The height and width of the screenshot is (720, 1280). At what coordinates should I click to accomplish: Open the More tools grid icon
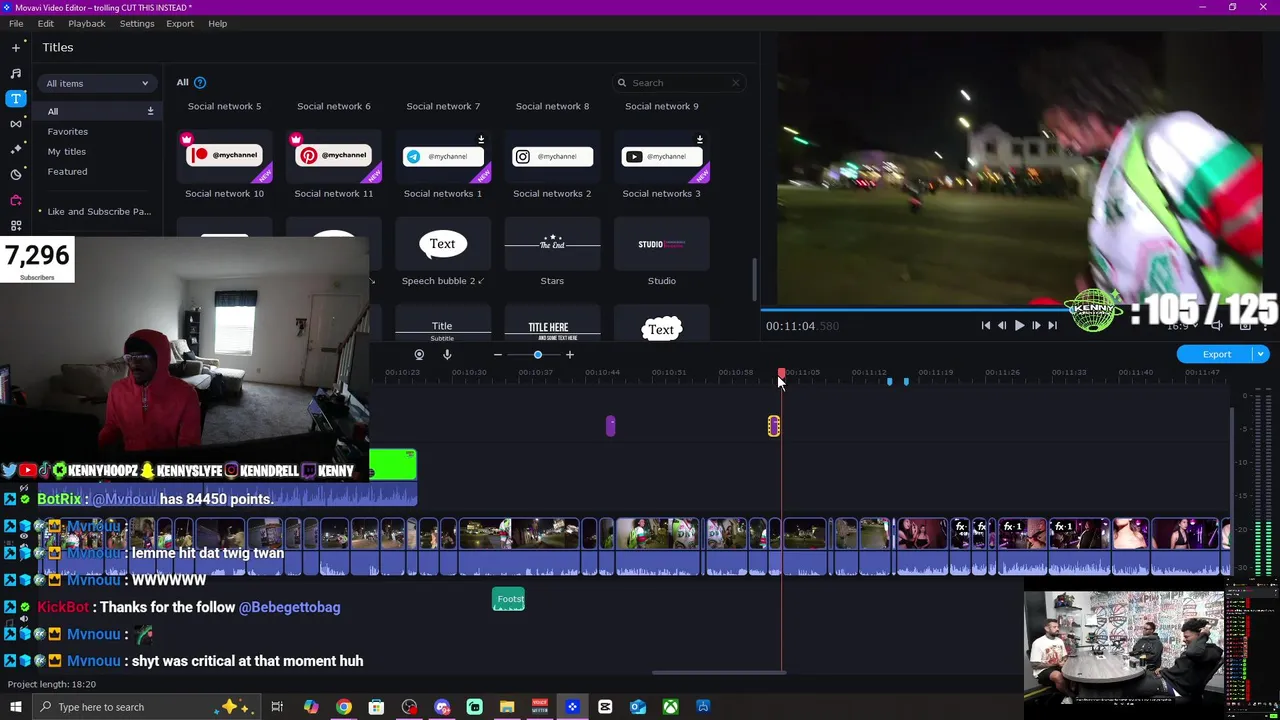coord(15,225)
